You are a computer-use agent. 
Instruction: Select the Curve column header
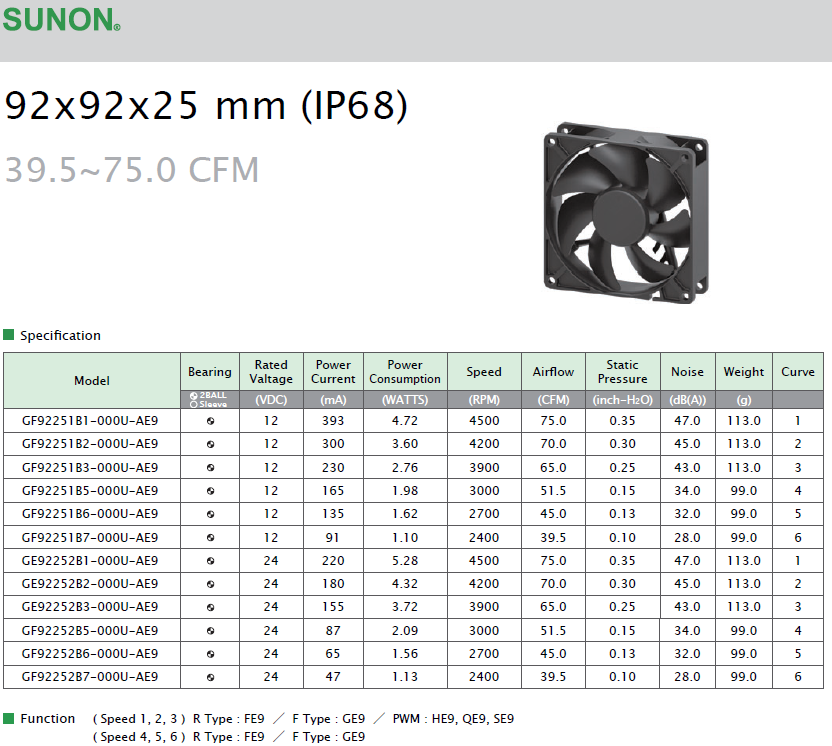coord(798,371)
